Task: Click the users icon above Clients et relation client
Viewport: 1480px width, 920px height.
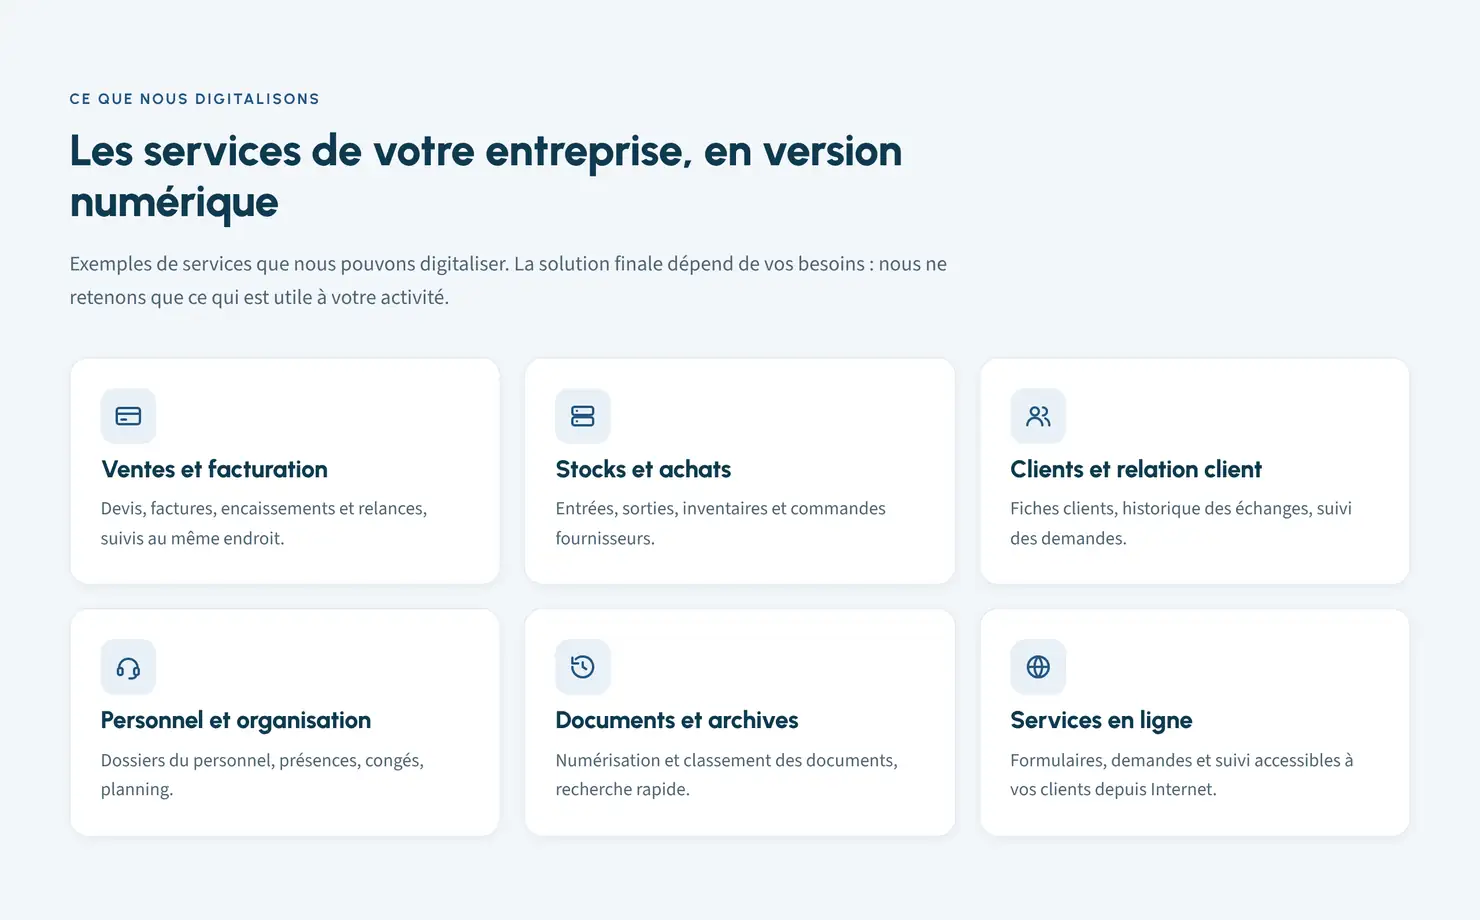Action: tap(1038, 416)
